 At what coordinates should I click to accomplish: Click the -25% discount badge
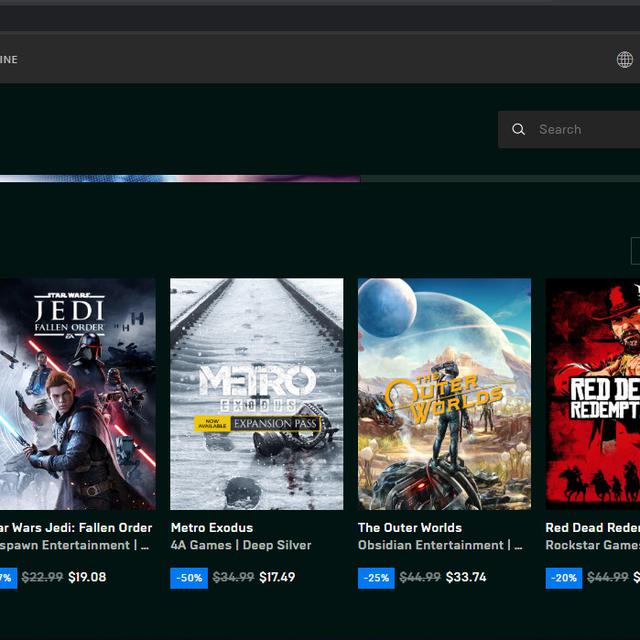pos(376,578)
